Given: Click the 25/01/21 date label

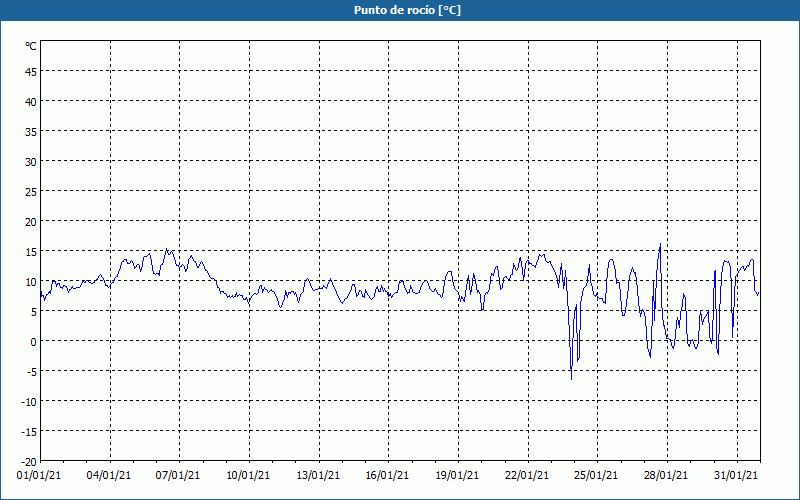Looking at the screenshot, I should (596, 476).
